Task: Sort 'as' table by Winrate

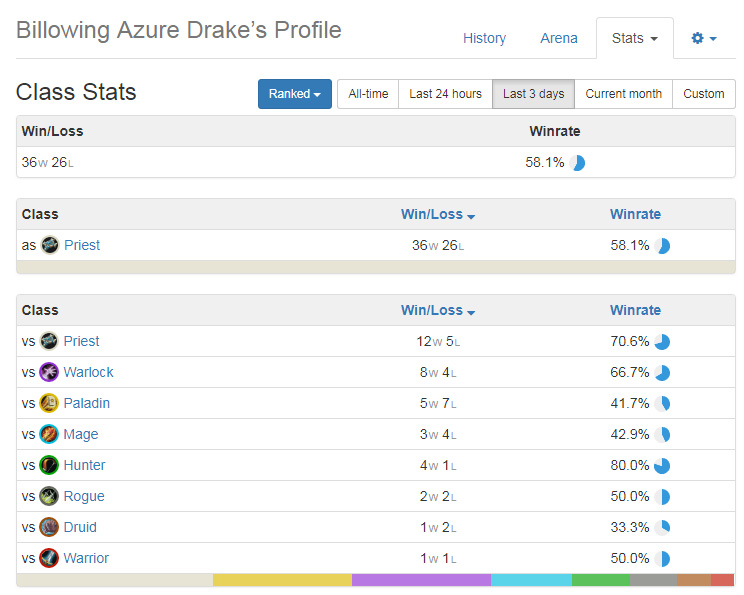Action: pyautogui.click(x=635, y=214)
